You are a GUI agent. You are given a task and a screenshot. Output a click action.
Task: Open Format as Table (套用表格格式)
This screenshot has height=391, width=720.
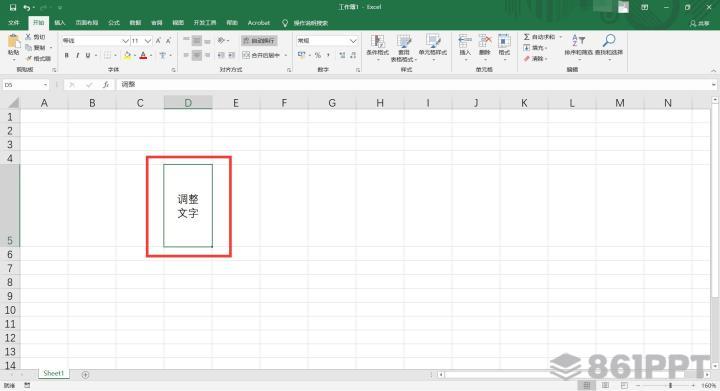coord(404,47)
